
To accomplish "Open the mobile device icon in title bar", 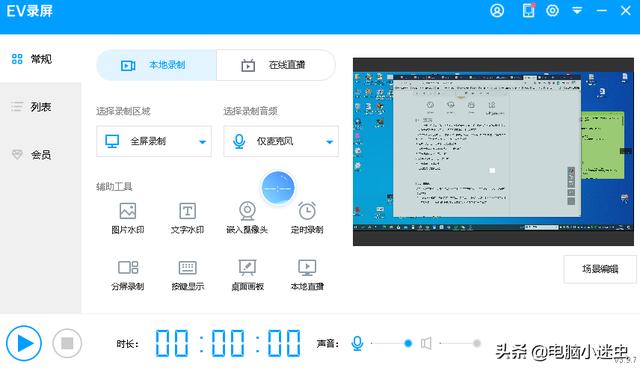I will click(529, 11).
